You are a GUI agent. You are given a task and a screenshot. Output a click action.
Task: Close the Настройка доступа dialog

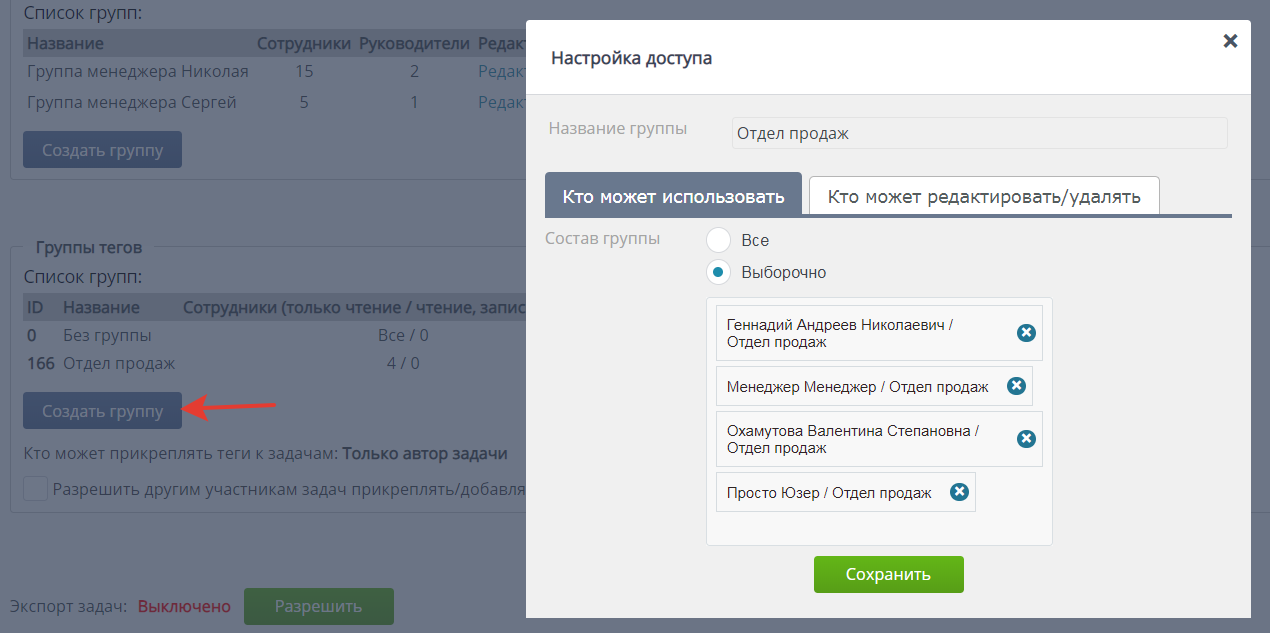(x=1229, y=41)
